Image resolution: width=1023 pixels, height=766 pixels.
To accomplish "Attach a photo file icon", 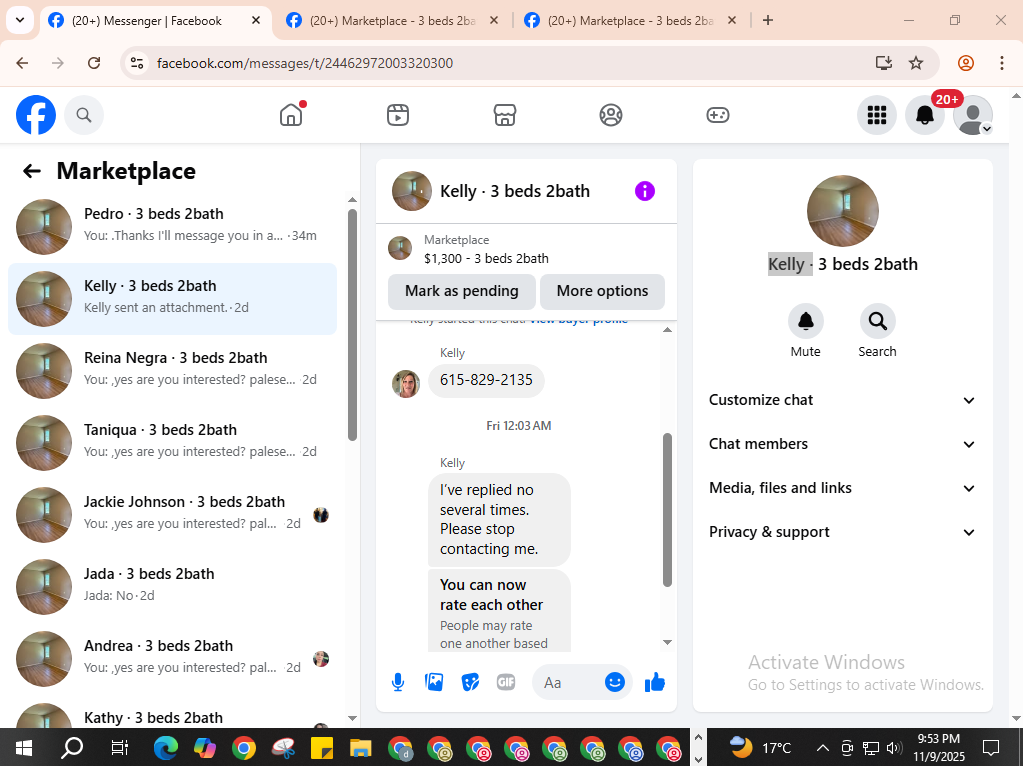I will tap(434, 682).
